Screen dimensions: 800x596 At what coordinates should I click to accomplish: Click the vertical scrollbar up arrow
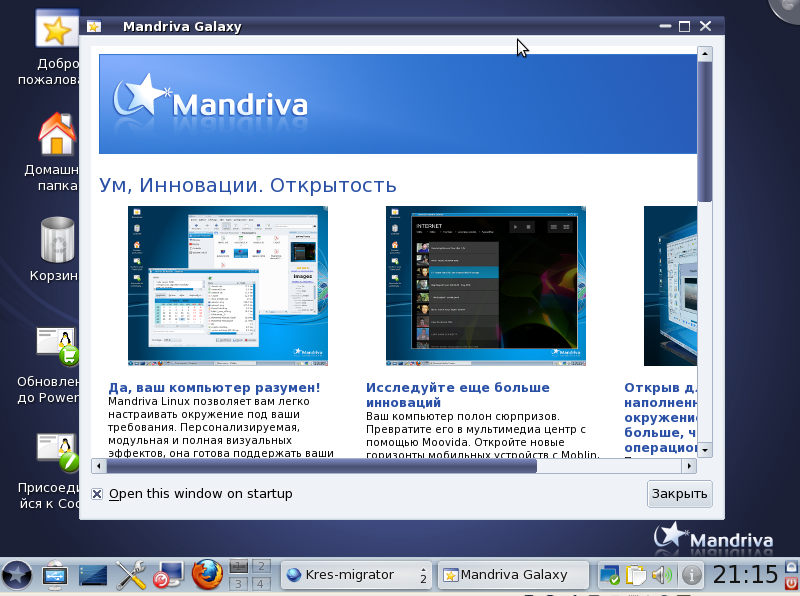pos(705,54)
